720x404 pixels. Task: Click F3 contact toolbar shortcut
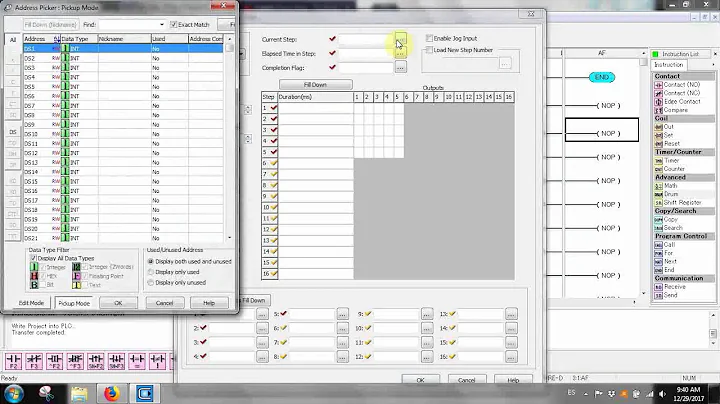point(34,361)
